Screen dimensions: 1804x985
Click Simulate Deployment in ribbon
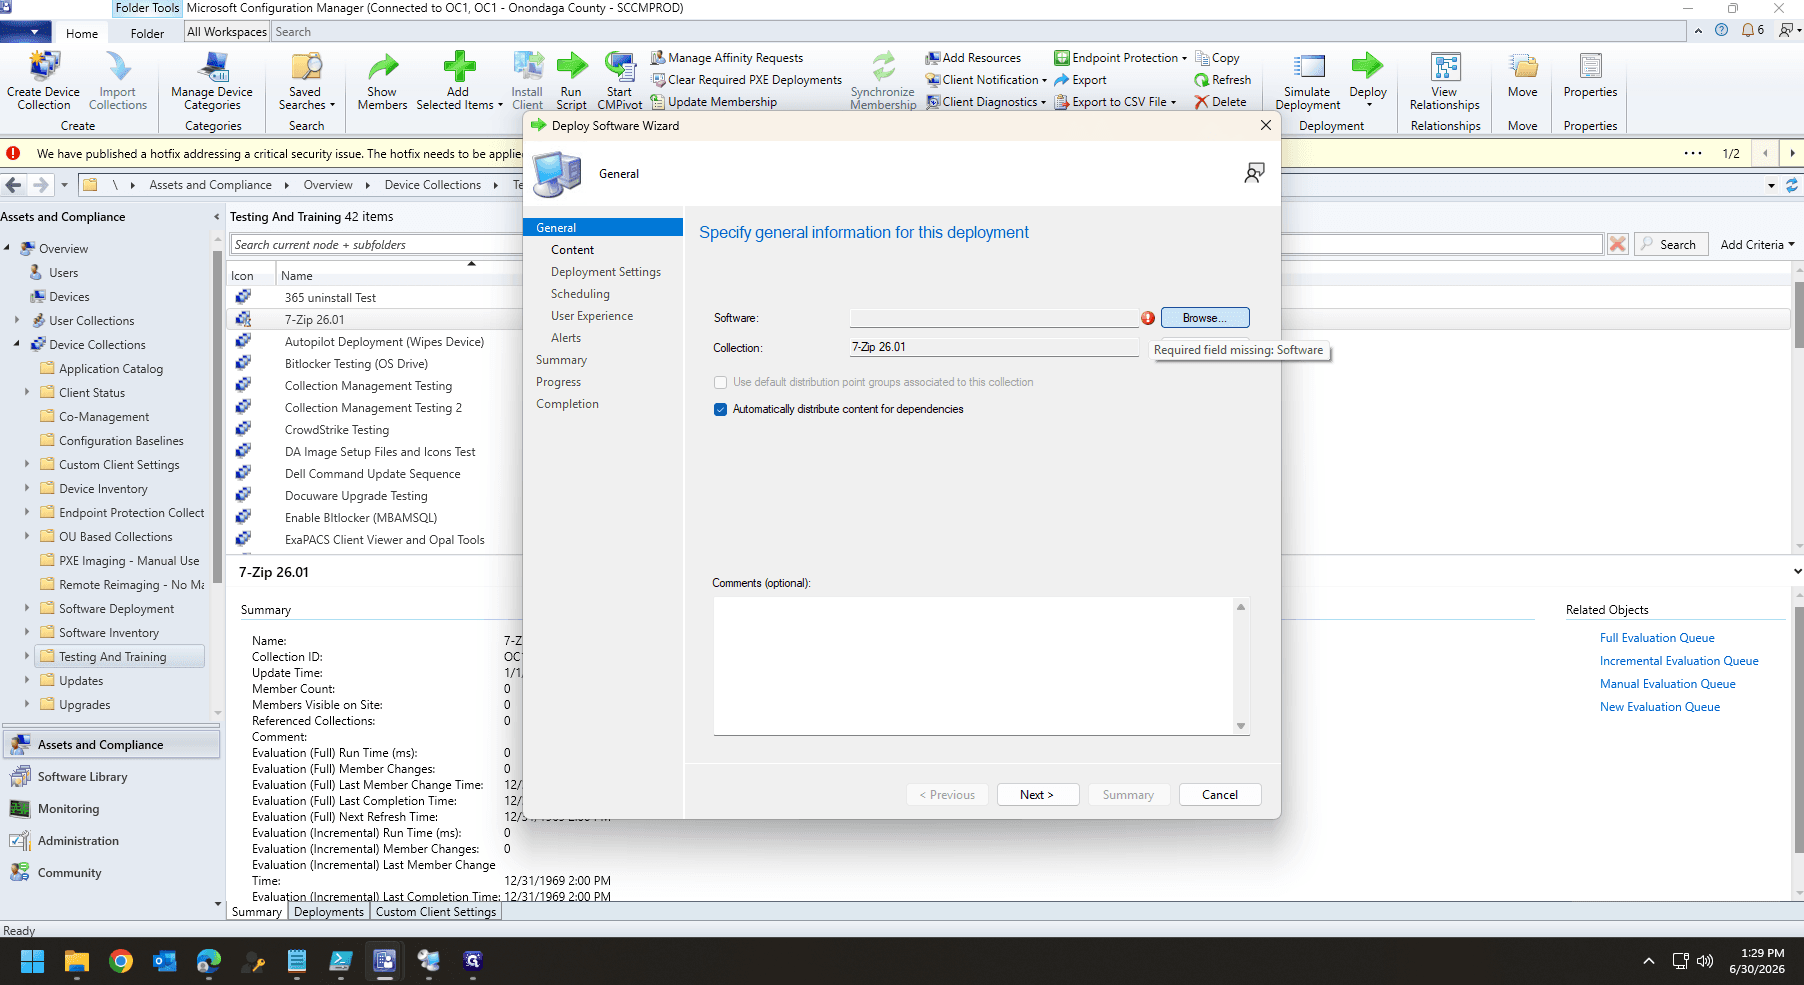pyautogui.click(x=1307, y=80)
